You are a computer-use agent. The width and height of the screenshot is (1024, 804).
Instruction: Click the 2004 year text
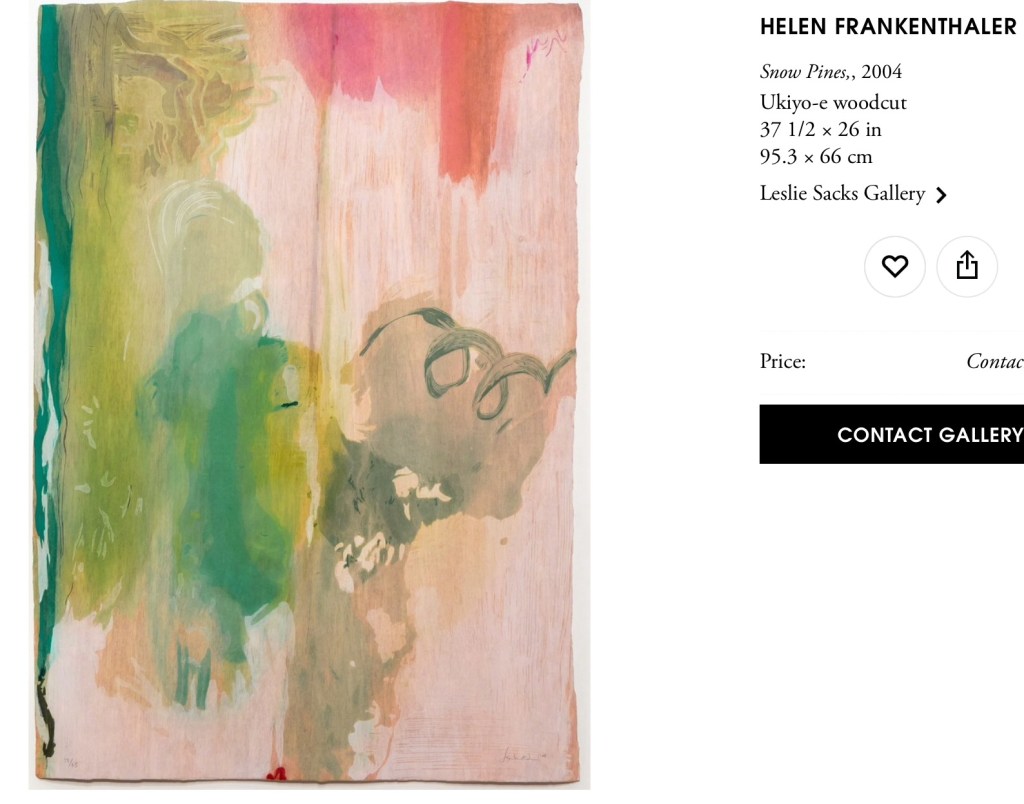(882, 71)
